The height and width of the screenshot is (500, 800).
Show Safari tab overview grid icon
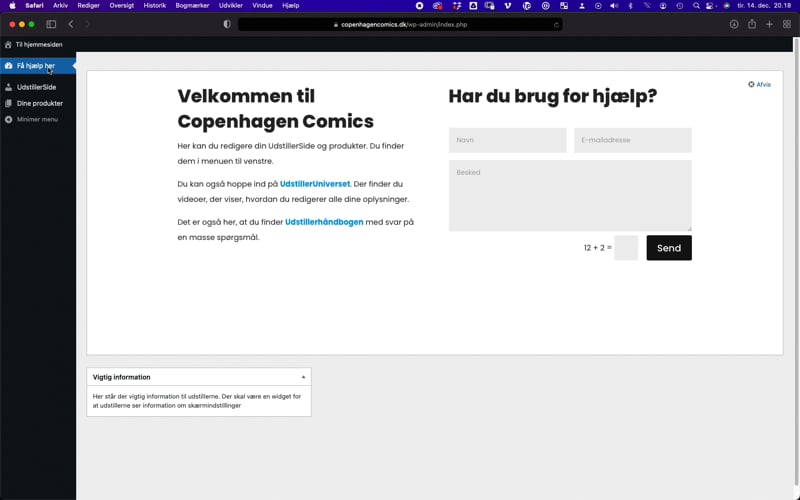point(787,24)
